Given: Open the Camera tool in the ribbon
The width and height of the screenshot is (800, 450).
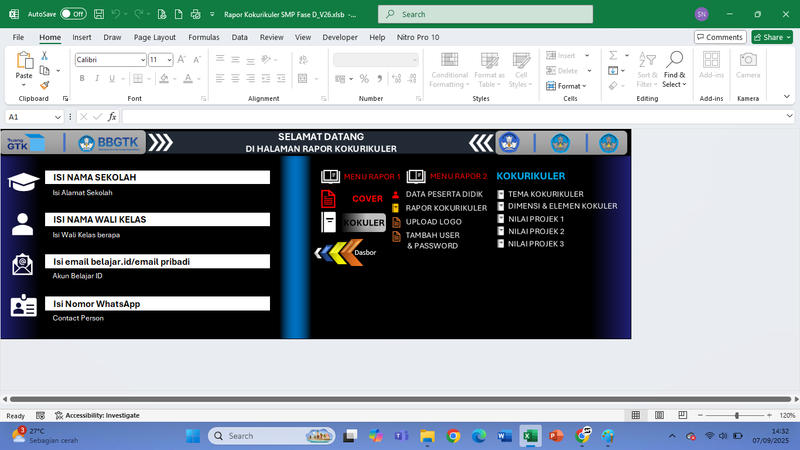Looking at the screenshot, I should click(x=747, y=66).
